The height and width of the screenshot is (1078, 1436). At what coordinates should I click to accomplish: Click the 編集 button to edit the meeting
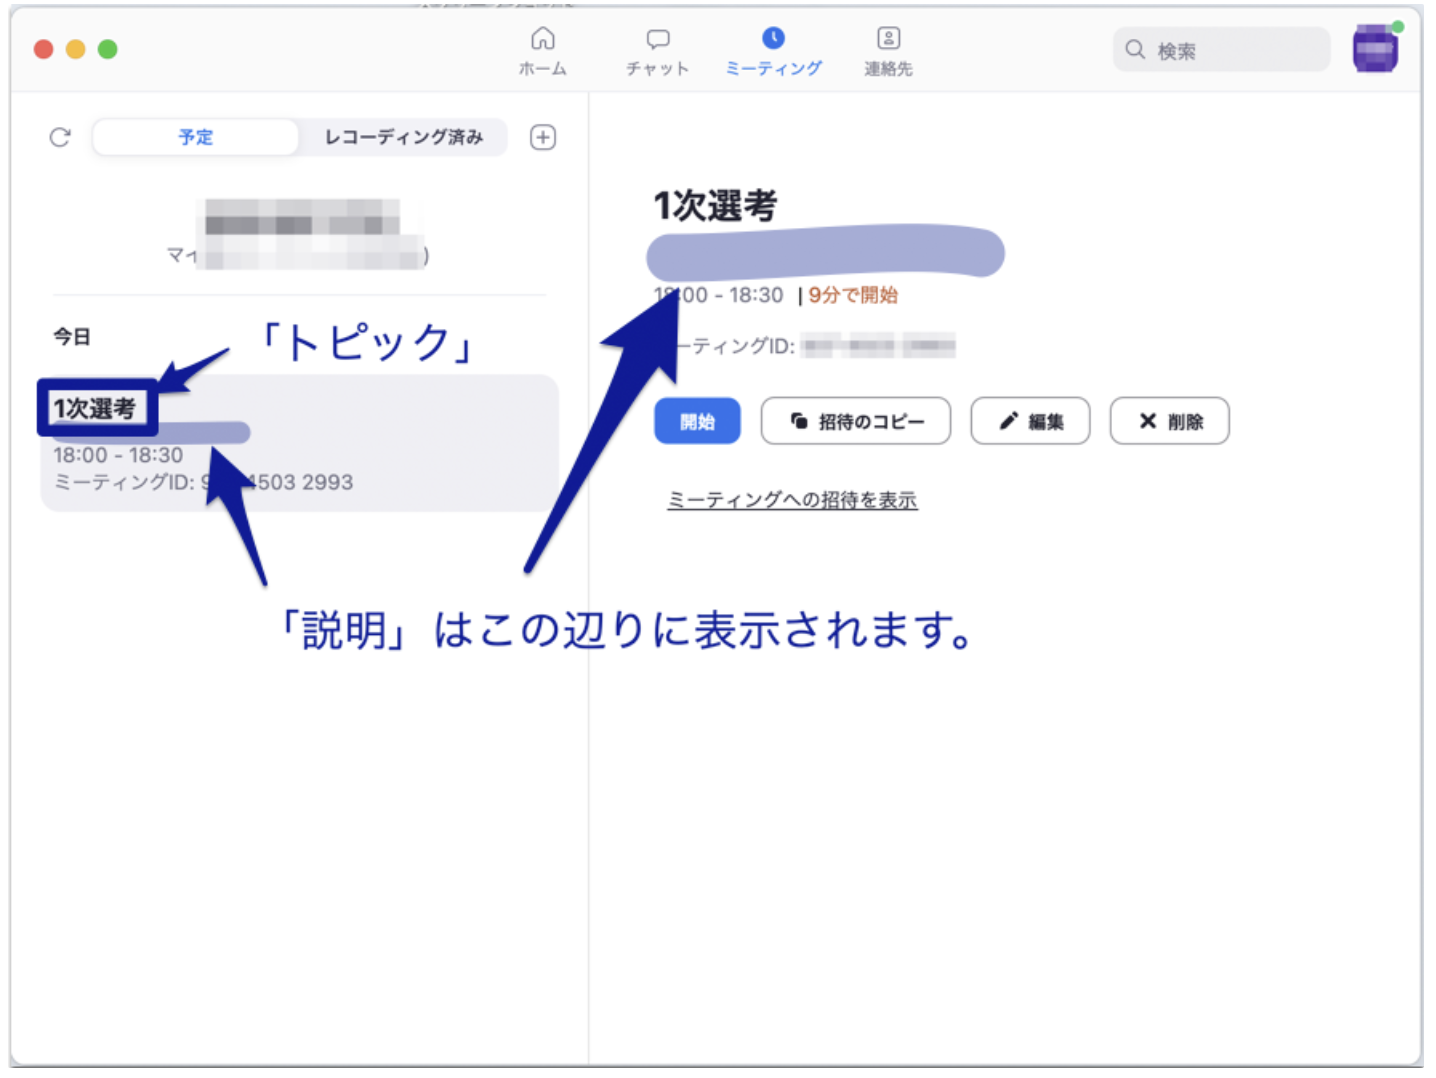1030,421
